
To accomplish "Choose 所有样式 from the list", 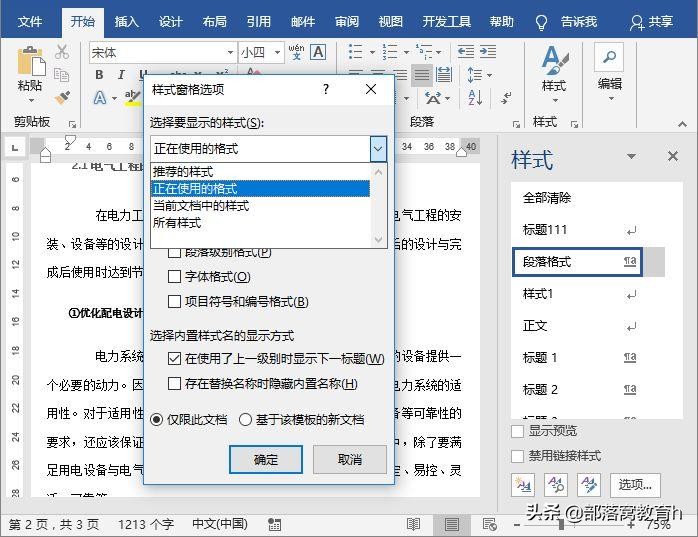I will (x=260, y=223).
